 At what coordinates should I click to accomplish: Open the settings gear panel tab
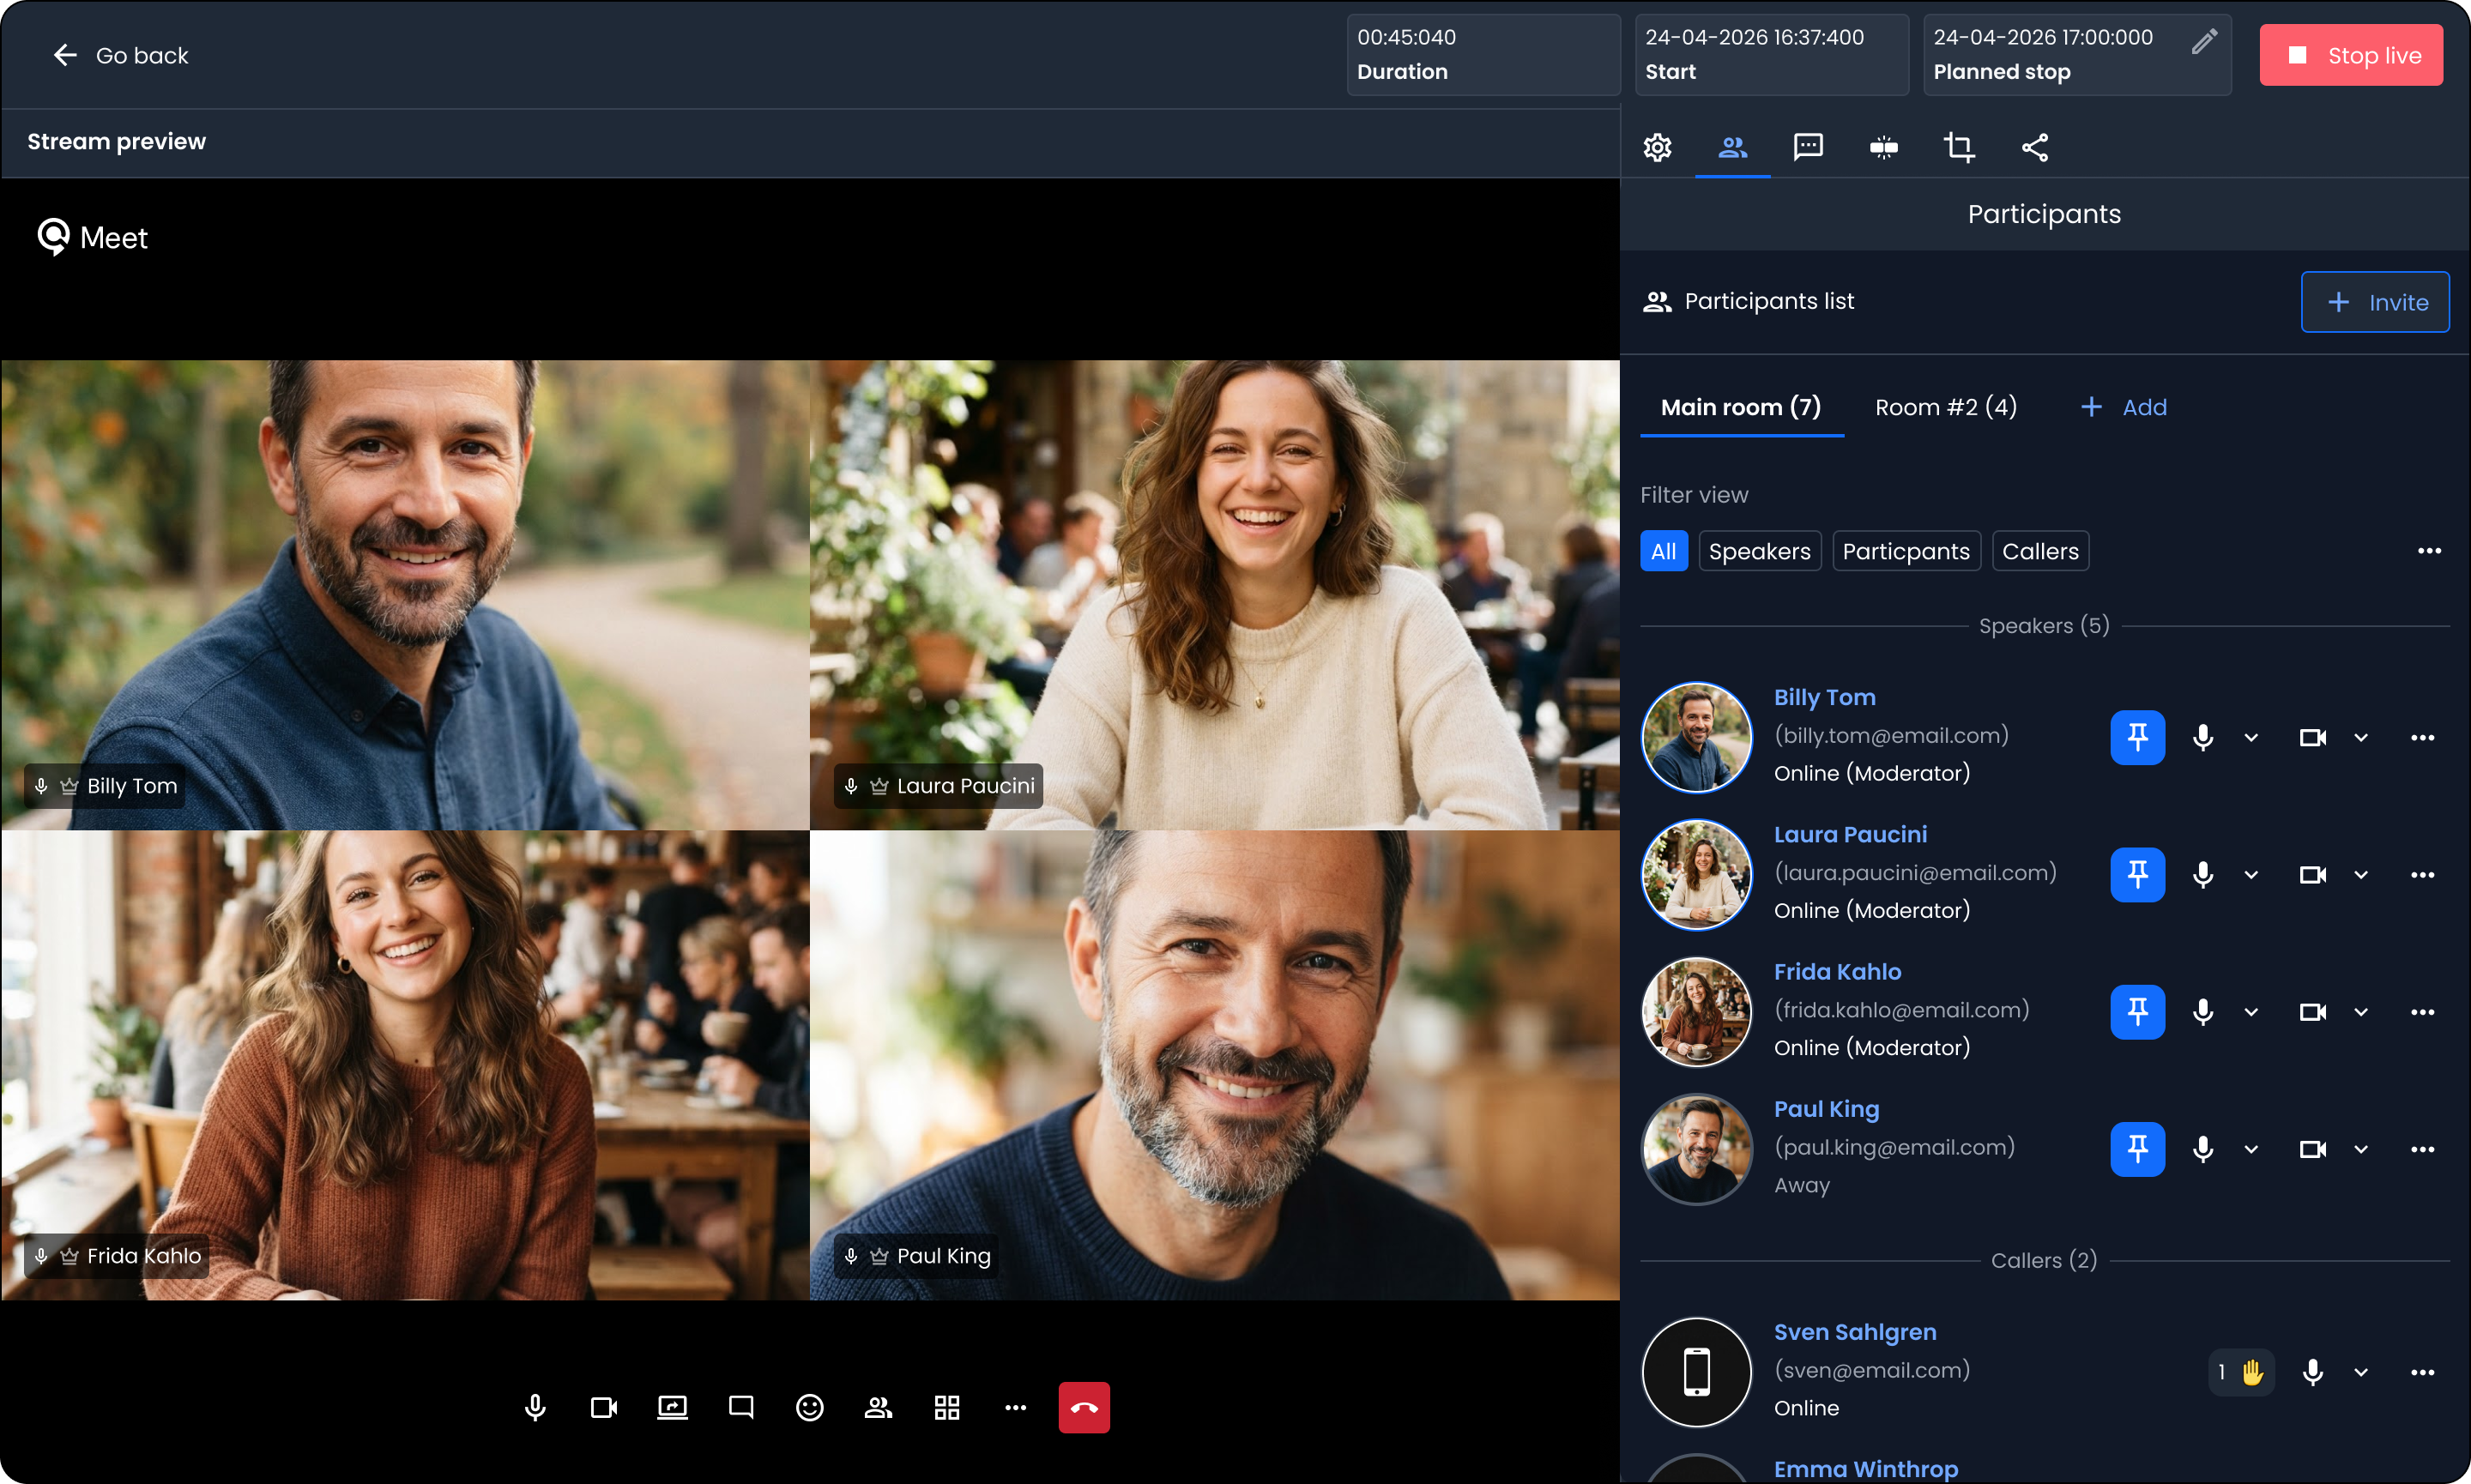coord(1657,147)
